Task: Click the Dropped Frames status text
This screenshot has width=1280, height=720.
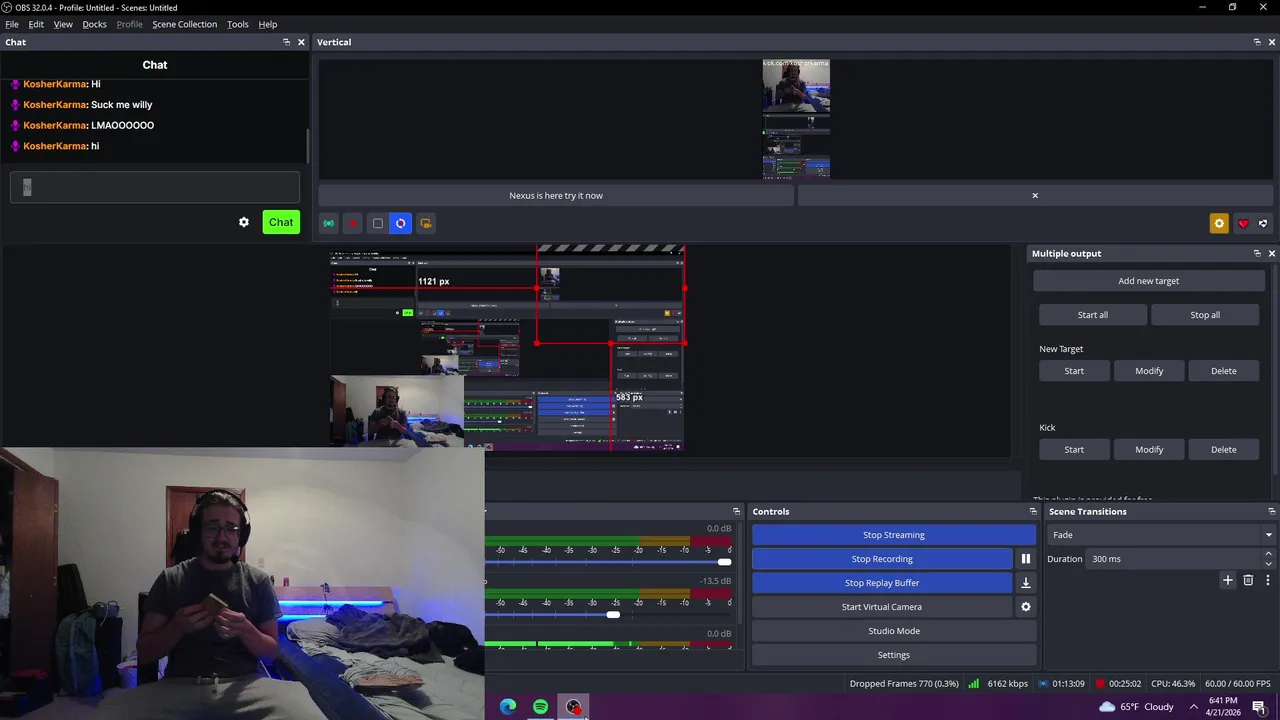Action: pyautogui.click(x=904, y=684)
